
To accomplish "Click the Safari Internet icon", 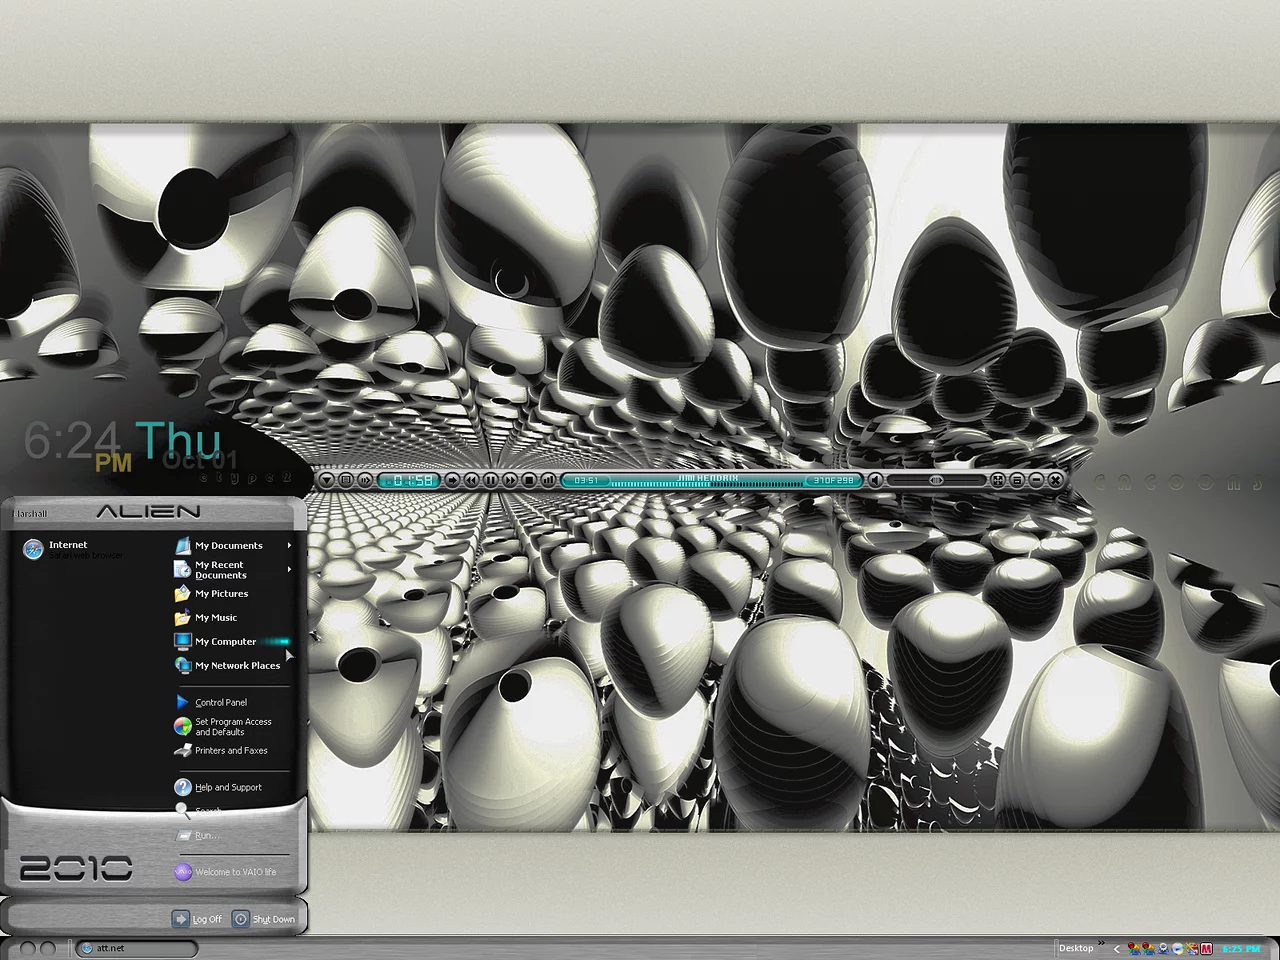I will click(34, 549).
